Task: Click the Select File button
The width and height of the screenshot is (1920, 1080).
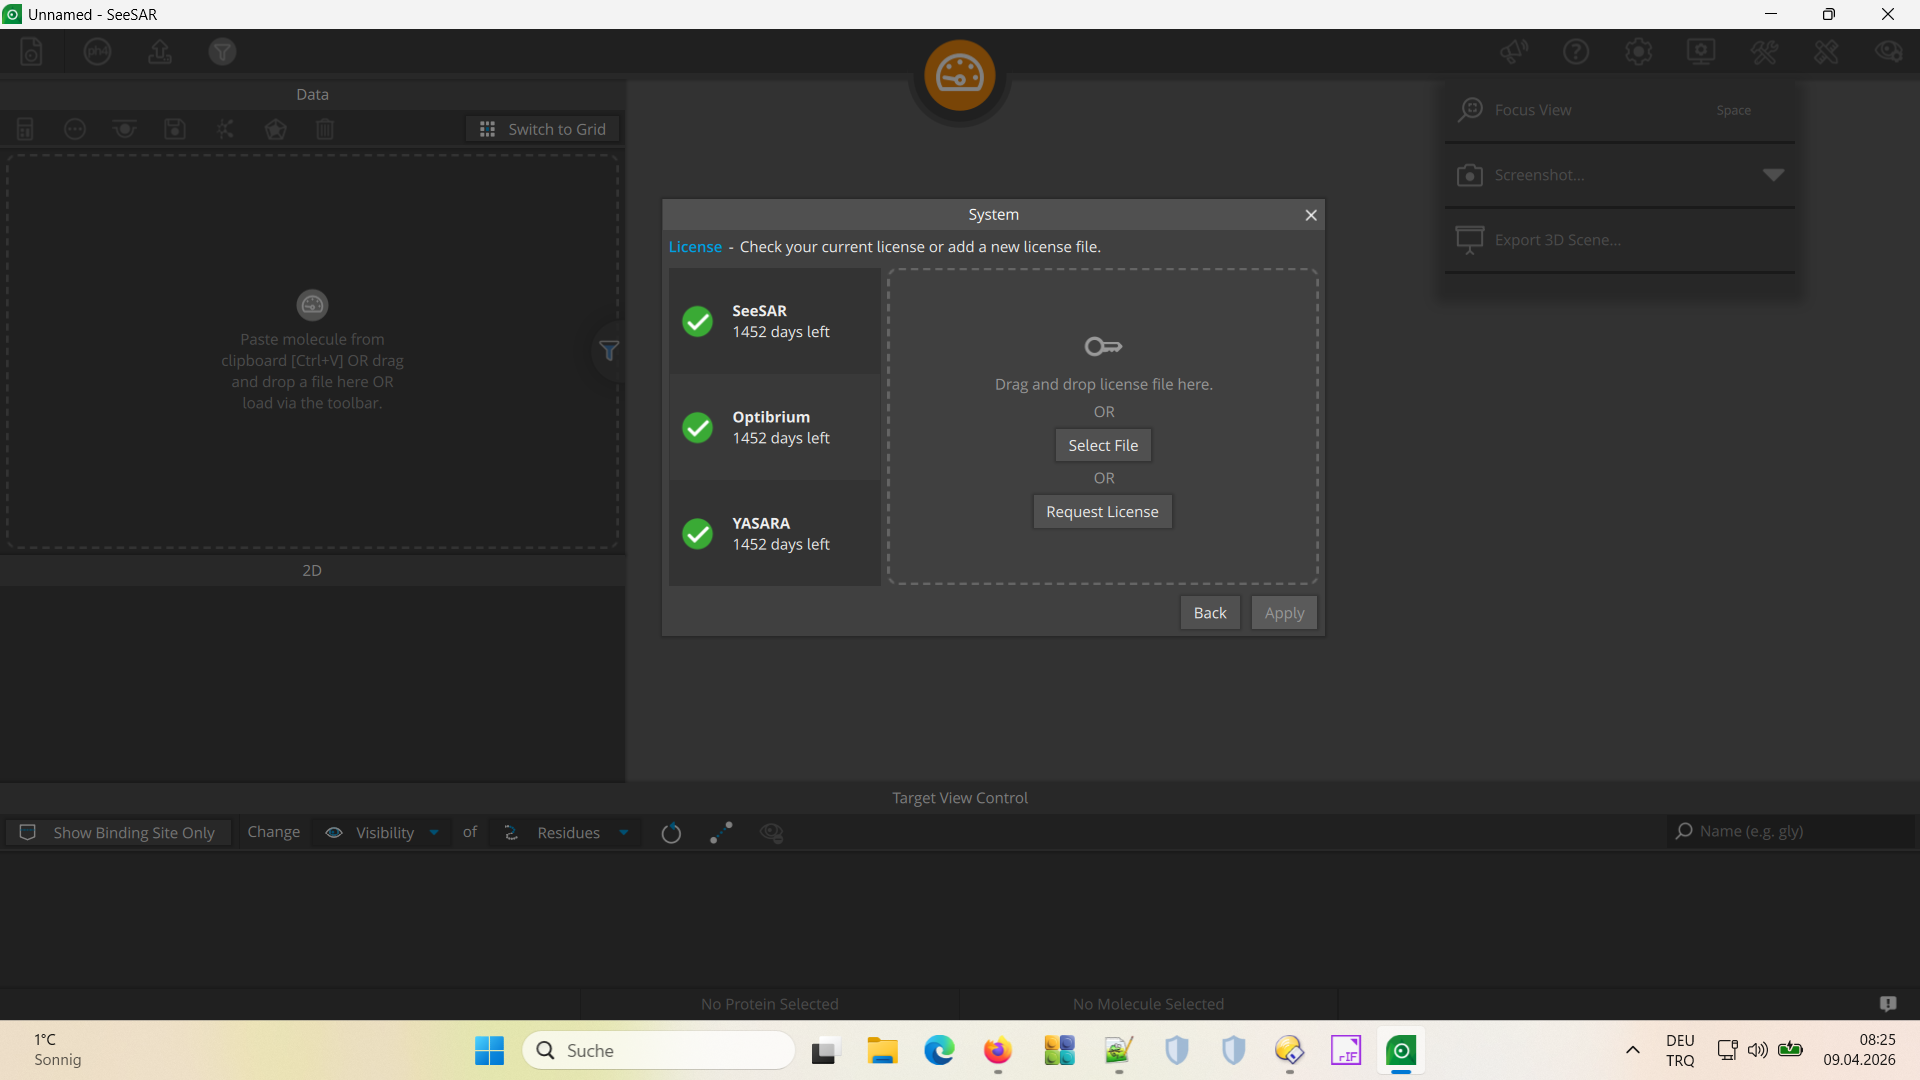Action: pyautogui.click(x=1102, y=446)
